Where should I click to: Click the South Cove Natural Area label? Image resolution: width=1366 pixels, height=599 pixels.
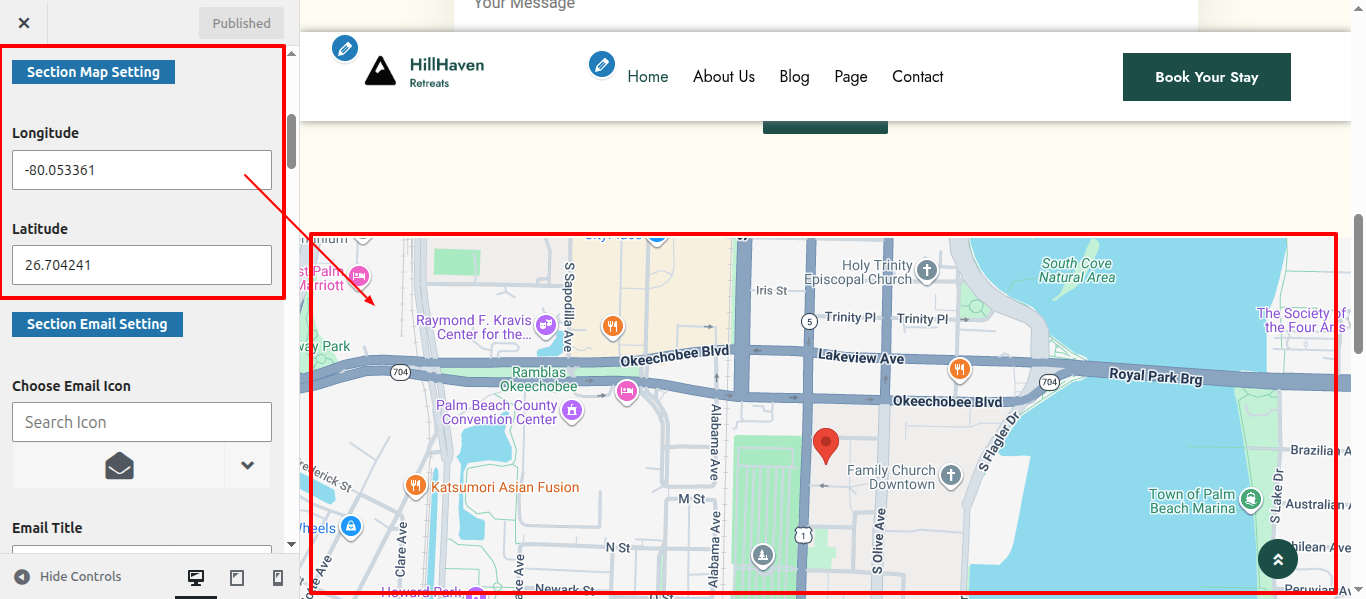point(1077,270)
